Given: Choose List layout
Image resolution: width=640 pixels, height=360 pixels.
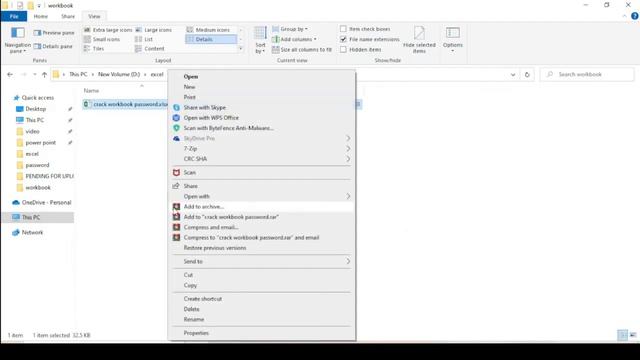Looking at the screenshot, I should [144, 39].
